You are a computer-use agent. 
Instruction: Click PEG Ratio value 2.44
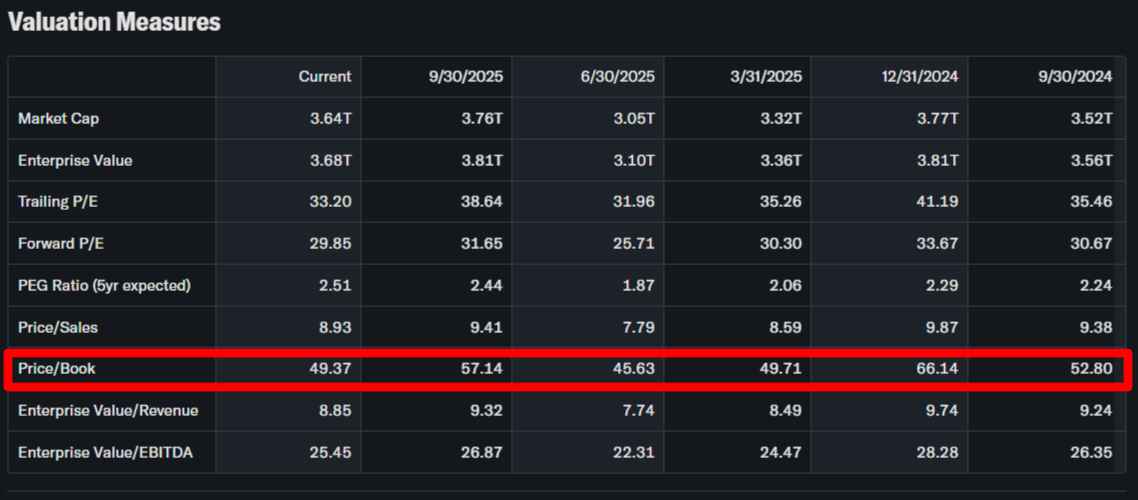coord(486,286)
